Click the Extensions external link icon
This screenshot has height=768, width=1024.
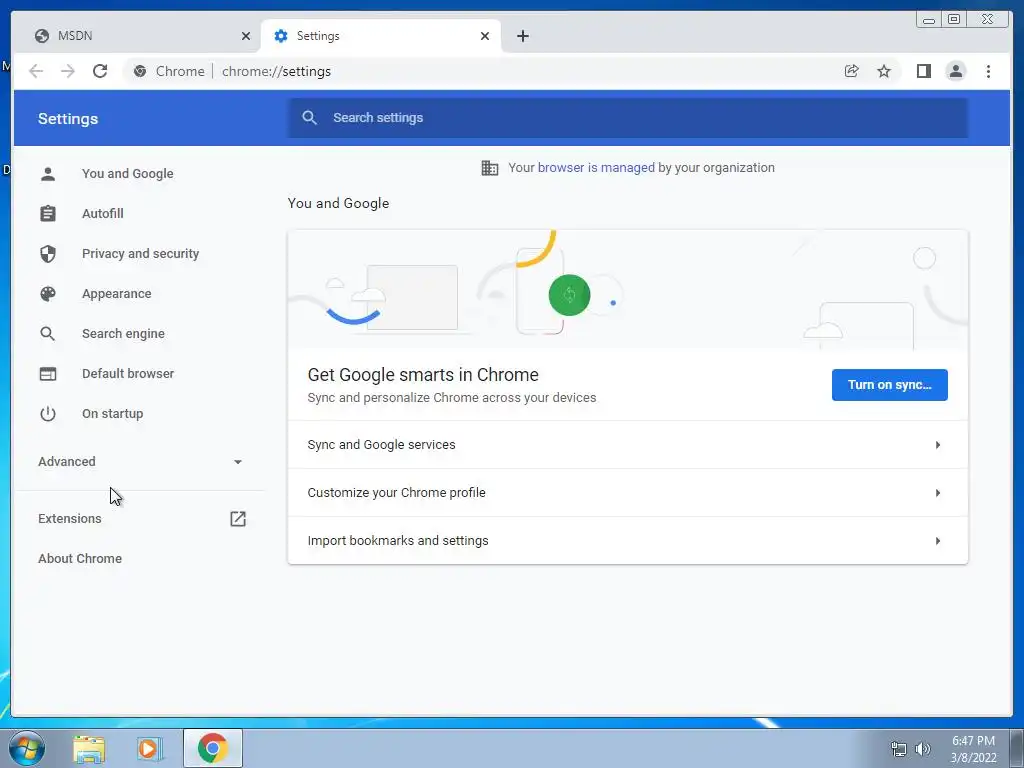click(238, 519)
